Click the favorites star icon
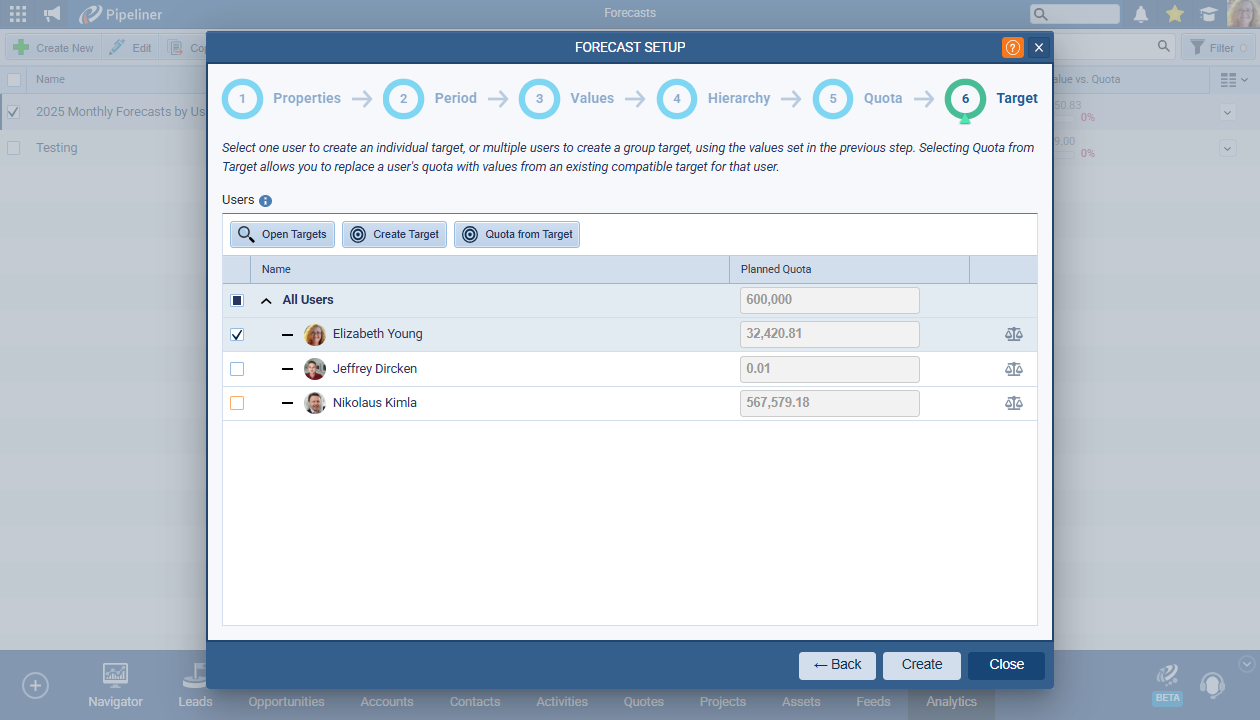 pos(1175,14)
